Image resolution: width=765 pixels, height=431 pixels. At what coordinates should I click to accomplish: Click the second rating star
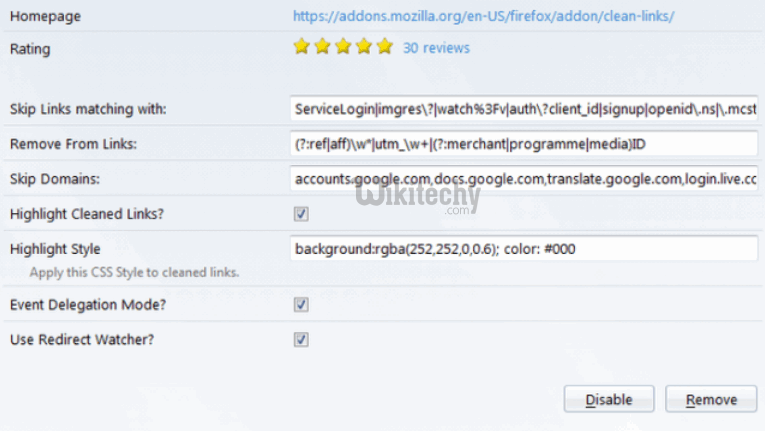click(322, 47)
